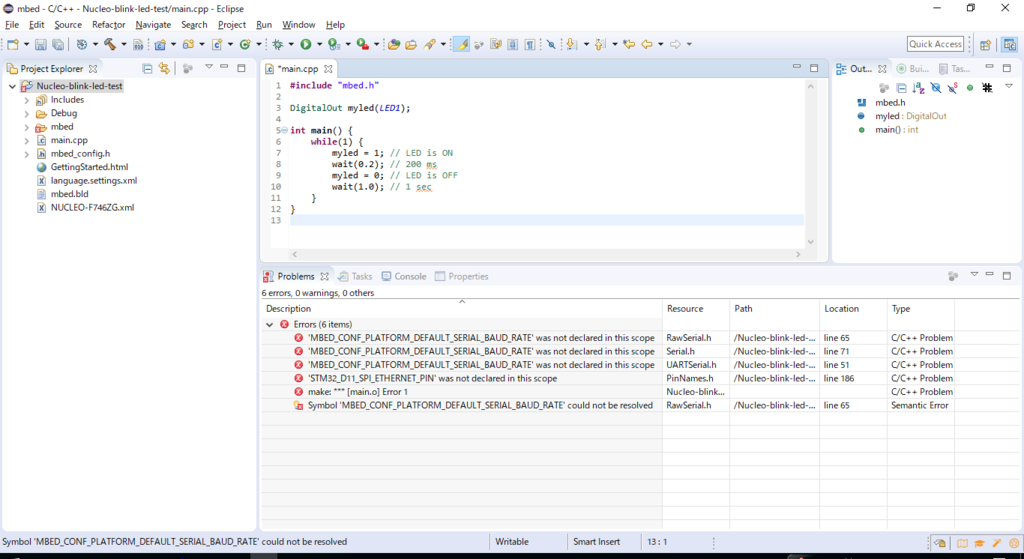Open the Debug button dropdown arrow
The width and height of the screenshot is (1024, 559).
point(291,44)
